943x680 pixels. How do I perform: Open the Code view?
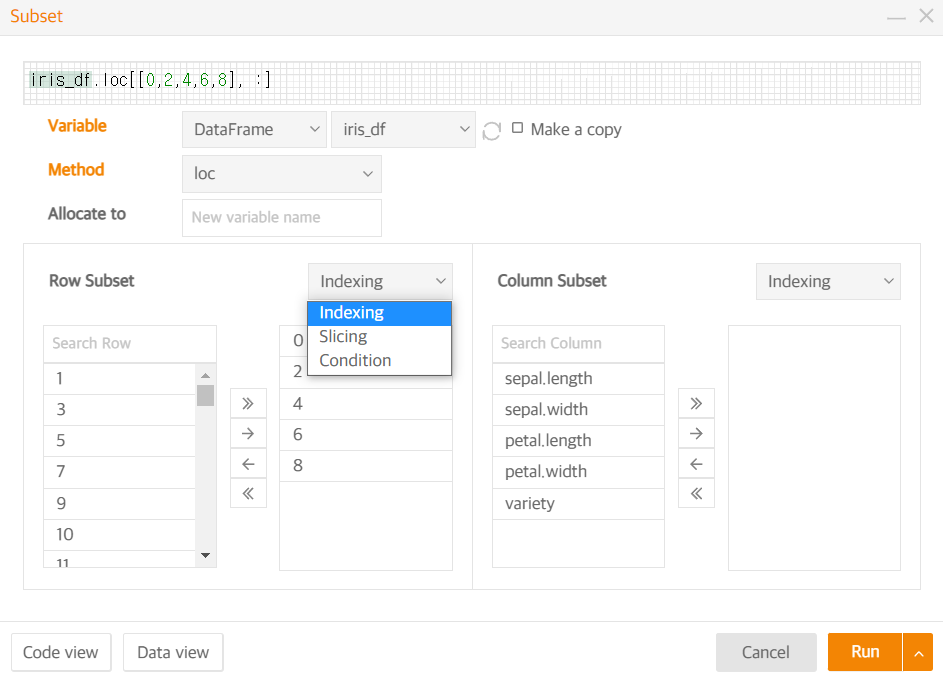61,652
